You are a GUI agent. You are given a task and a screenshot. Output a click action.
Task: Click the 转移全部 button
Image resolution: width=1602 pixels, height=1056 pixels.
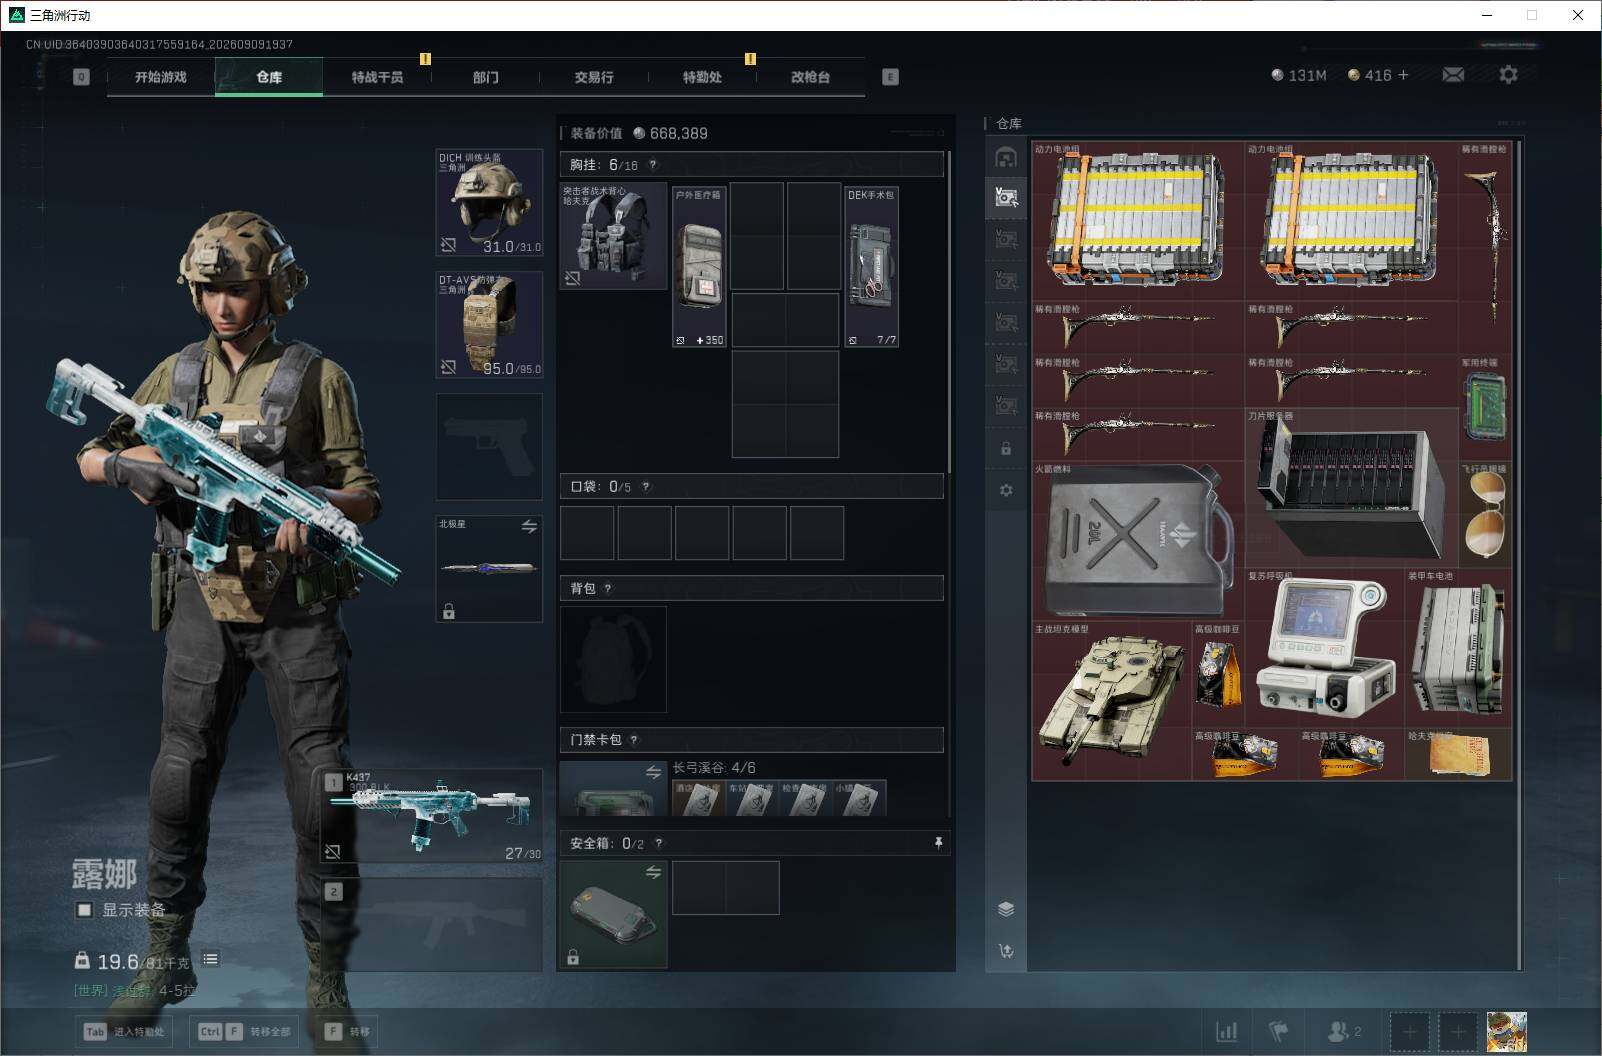coord(244,1032)
